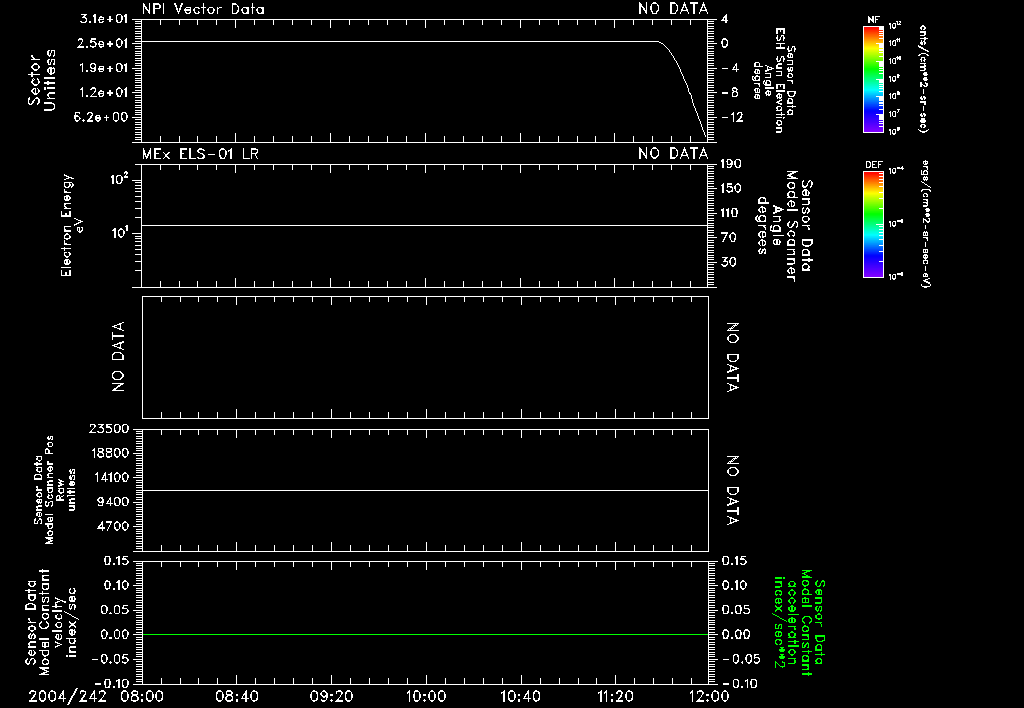
Task: Click the '190' scanner angle tick label
Action: pos(731,164)
